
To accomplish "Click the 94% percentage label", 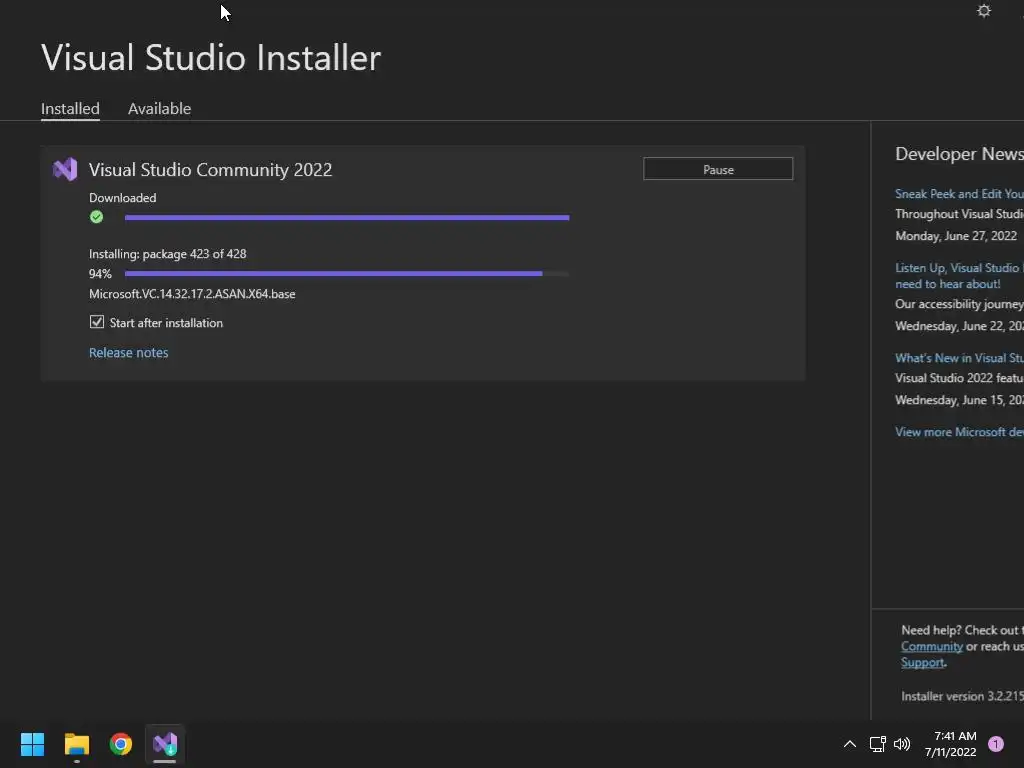I will pyautogui.click(x=101, y=274).
